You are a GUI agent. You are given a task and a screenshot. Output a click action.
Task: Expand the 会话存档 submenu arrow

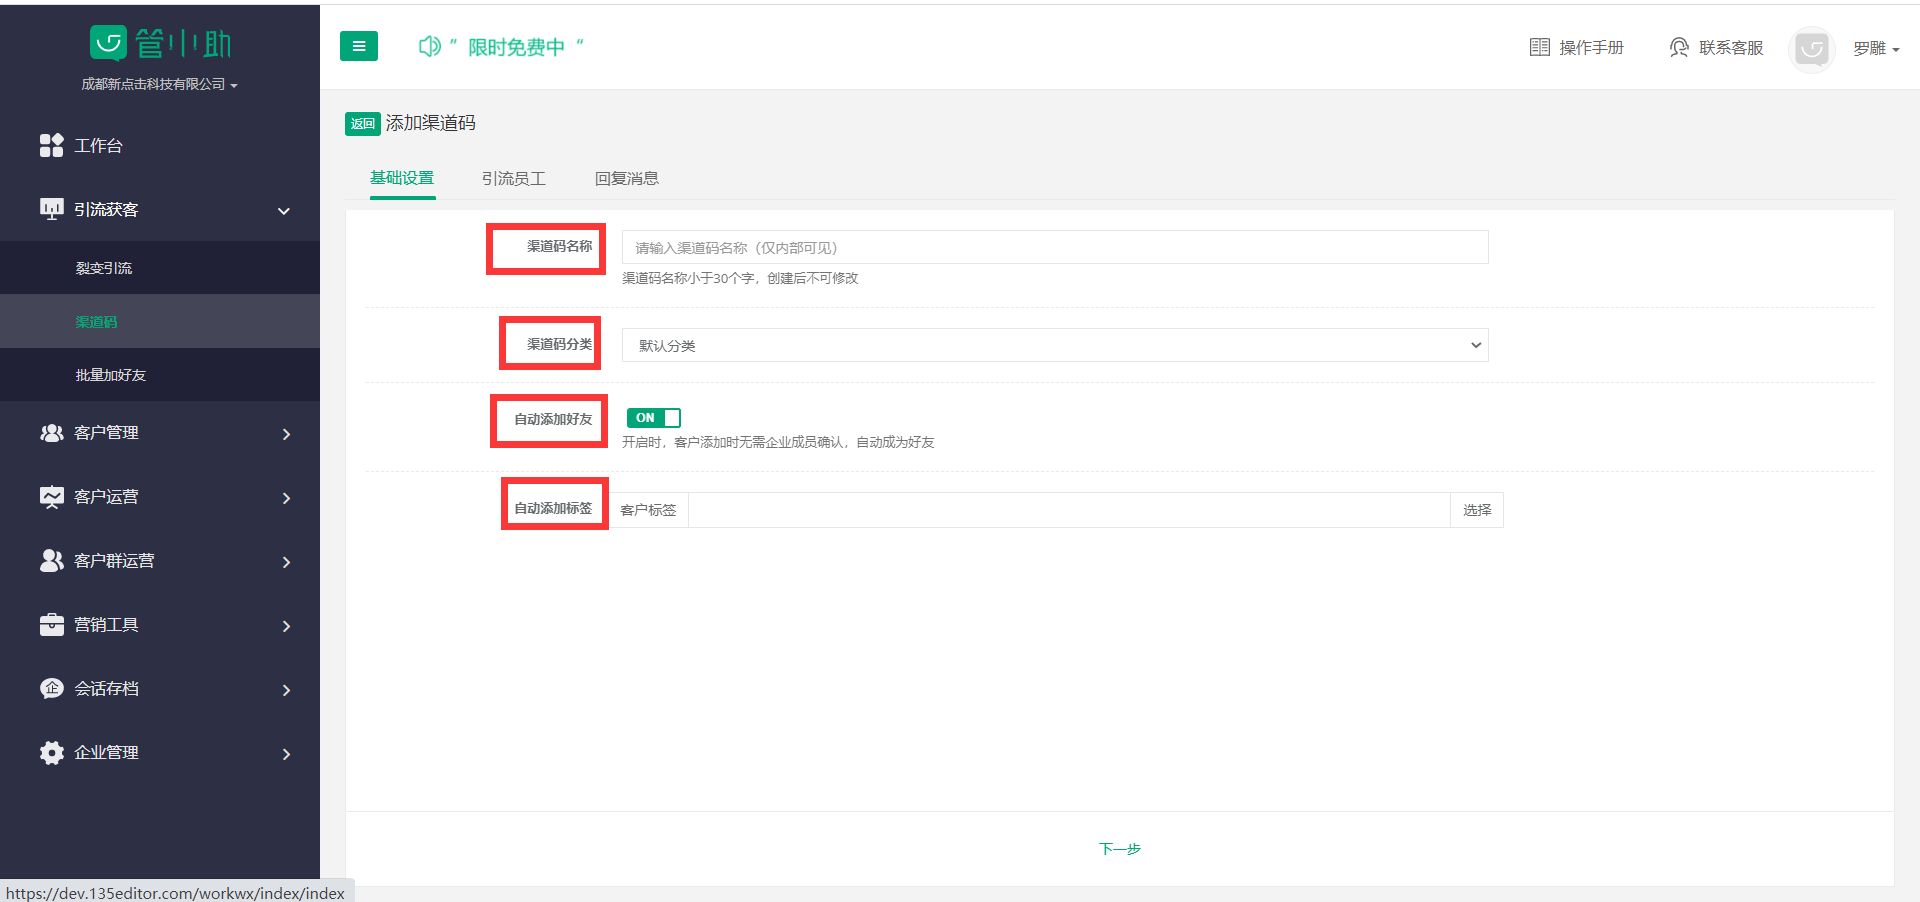coord(286,690)
